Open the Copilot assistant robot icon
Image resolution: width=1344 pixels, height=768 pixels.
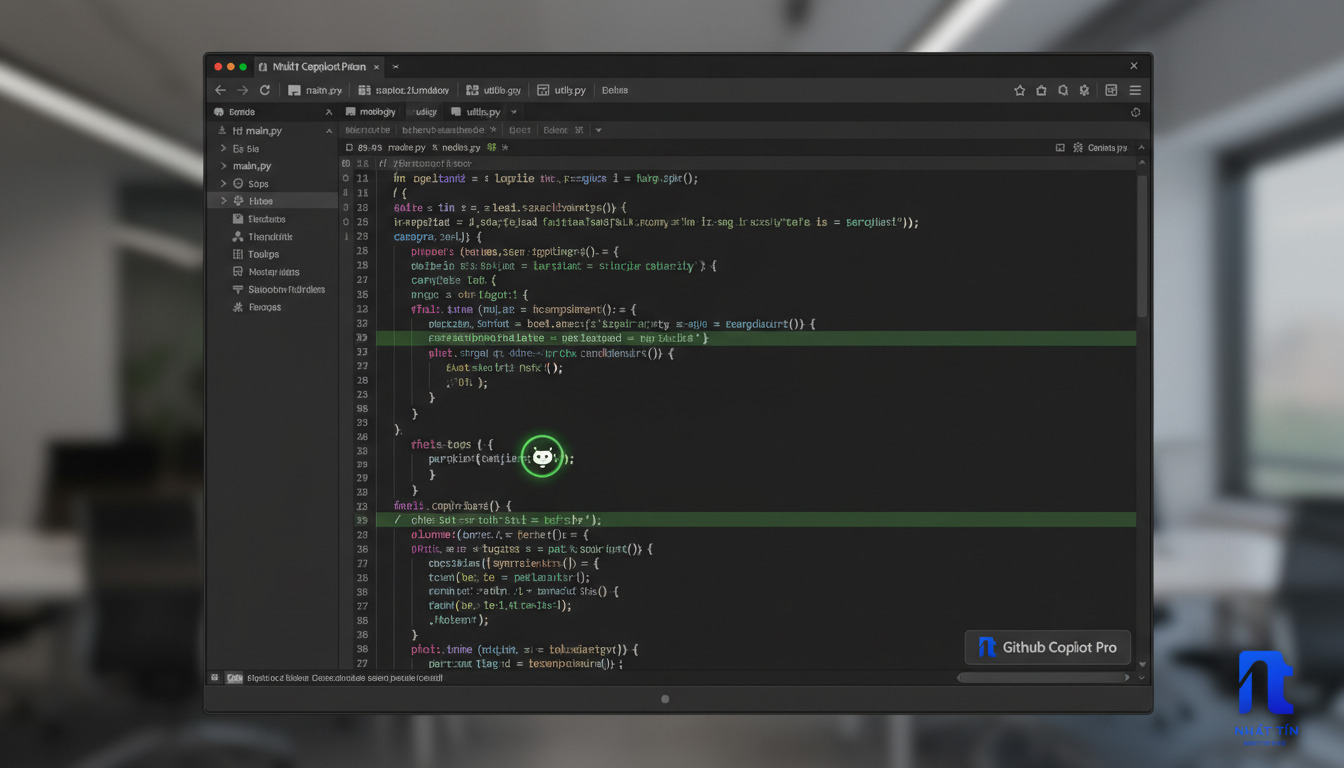pos(542,457)
